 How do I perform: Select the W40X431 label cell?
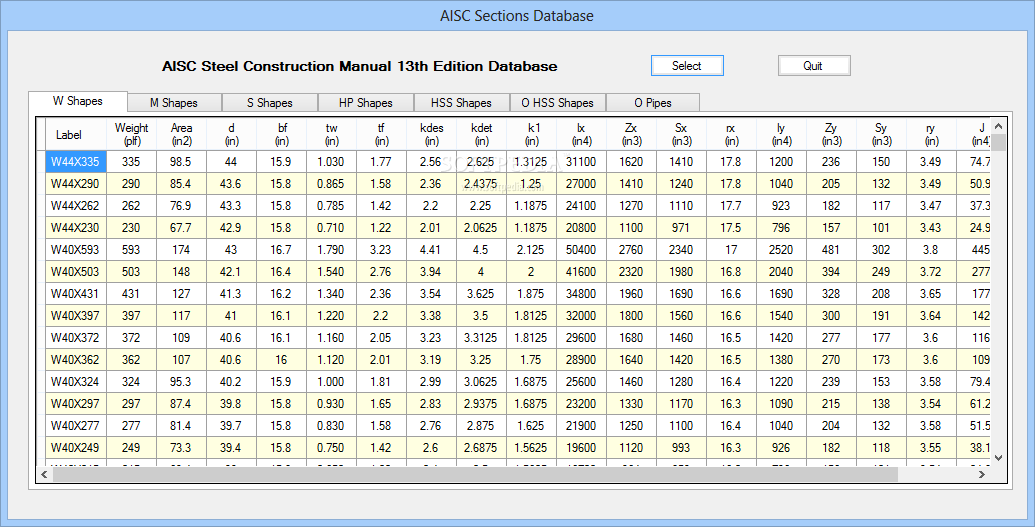[x=76, y=294]
